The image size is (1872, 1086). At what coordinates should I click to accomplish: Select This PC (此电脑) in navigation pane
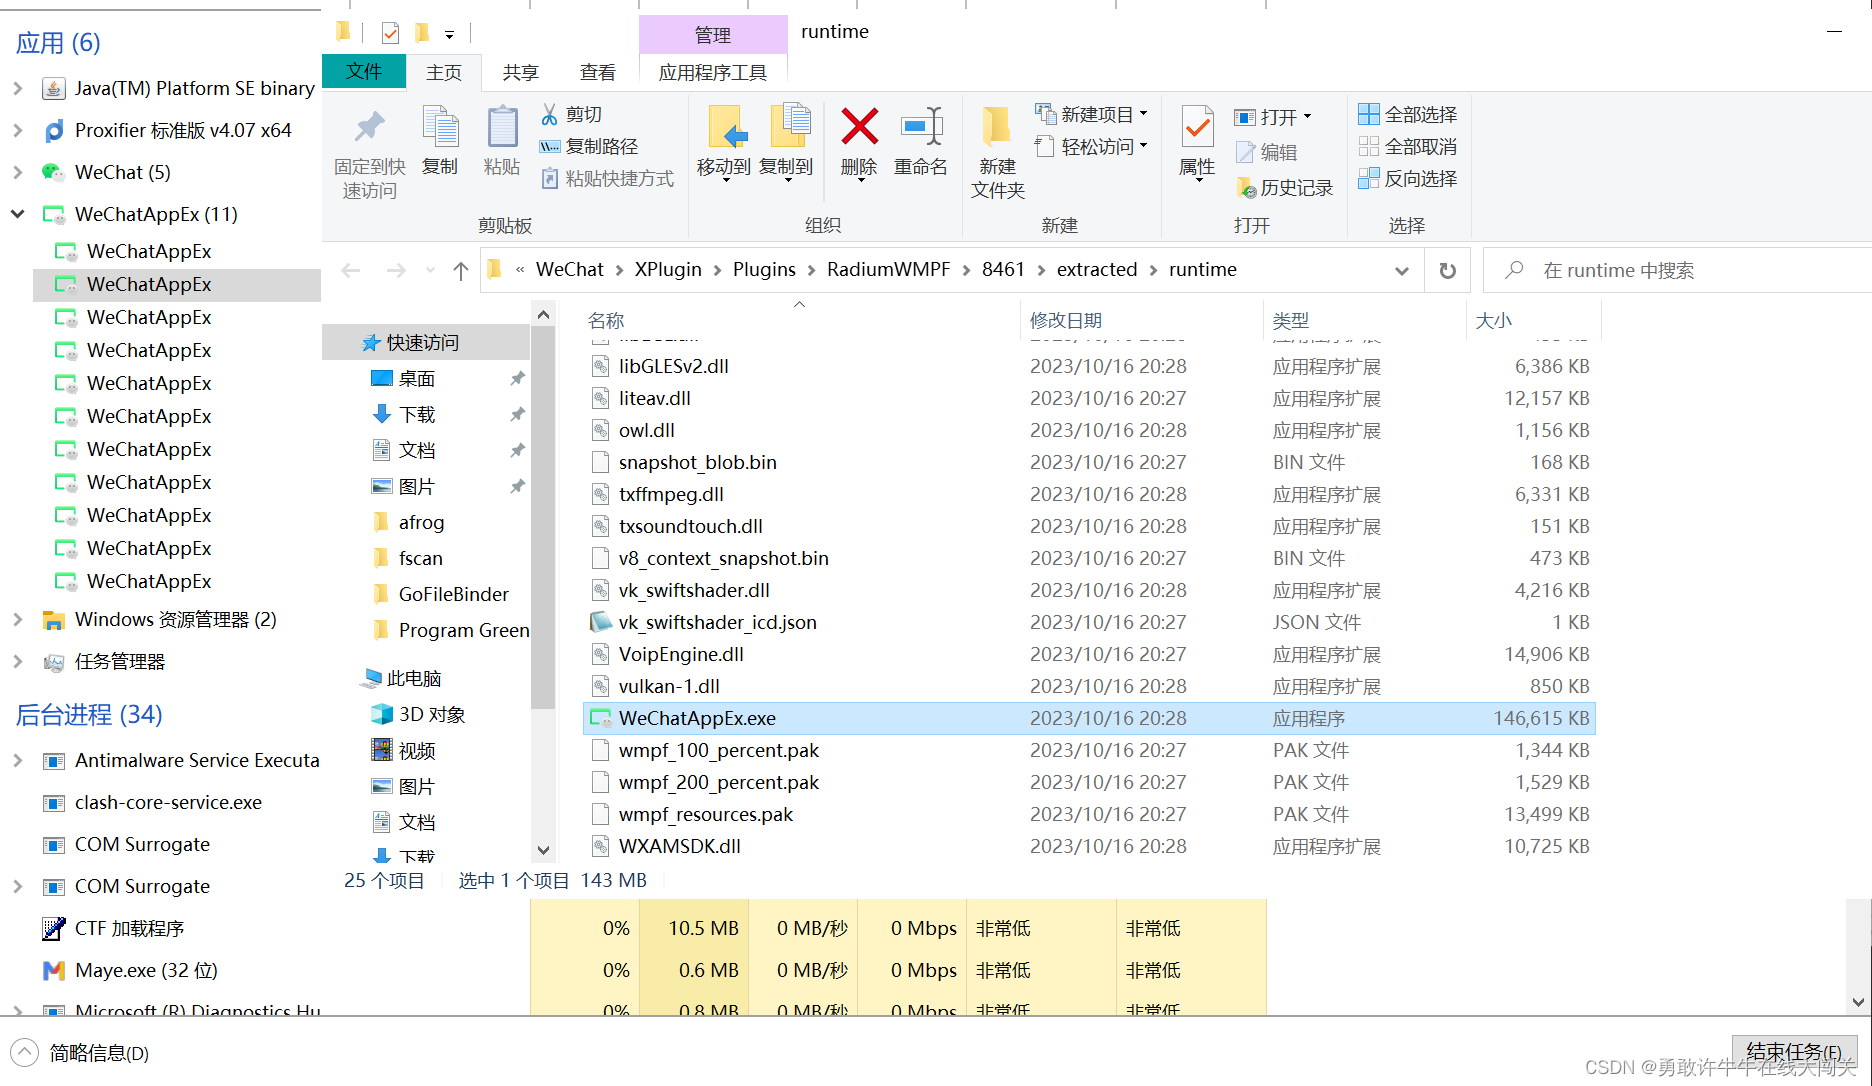[x=413, y=679]
